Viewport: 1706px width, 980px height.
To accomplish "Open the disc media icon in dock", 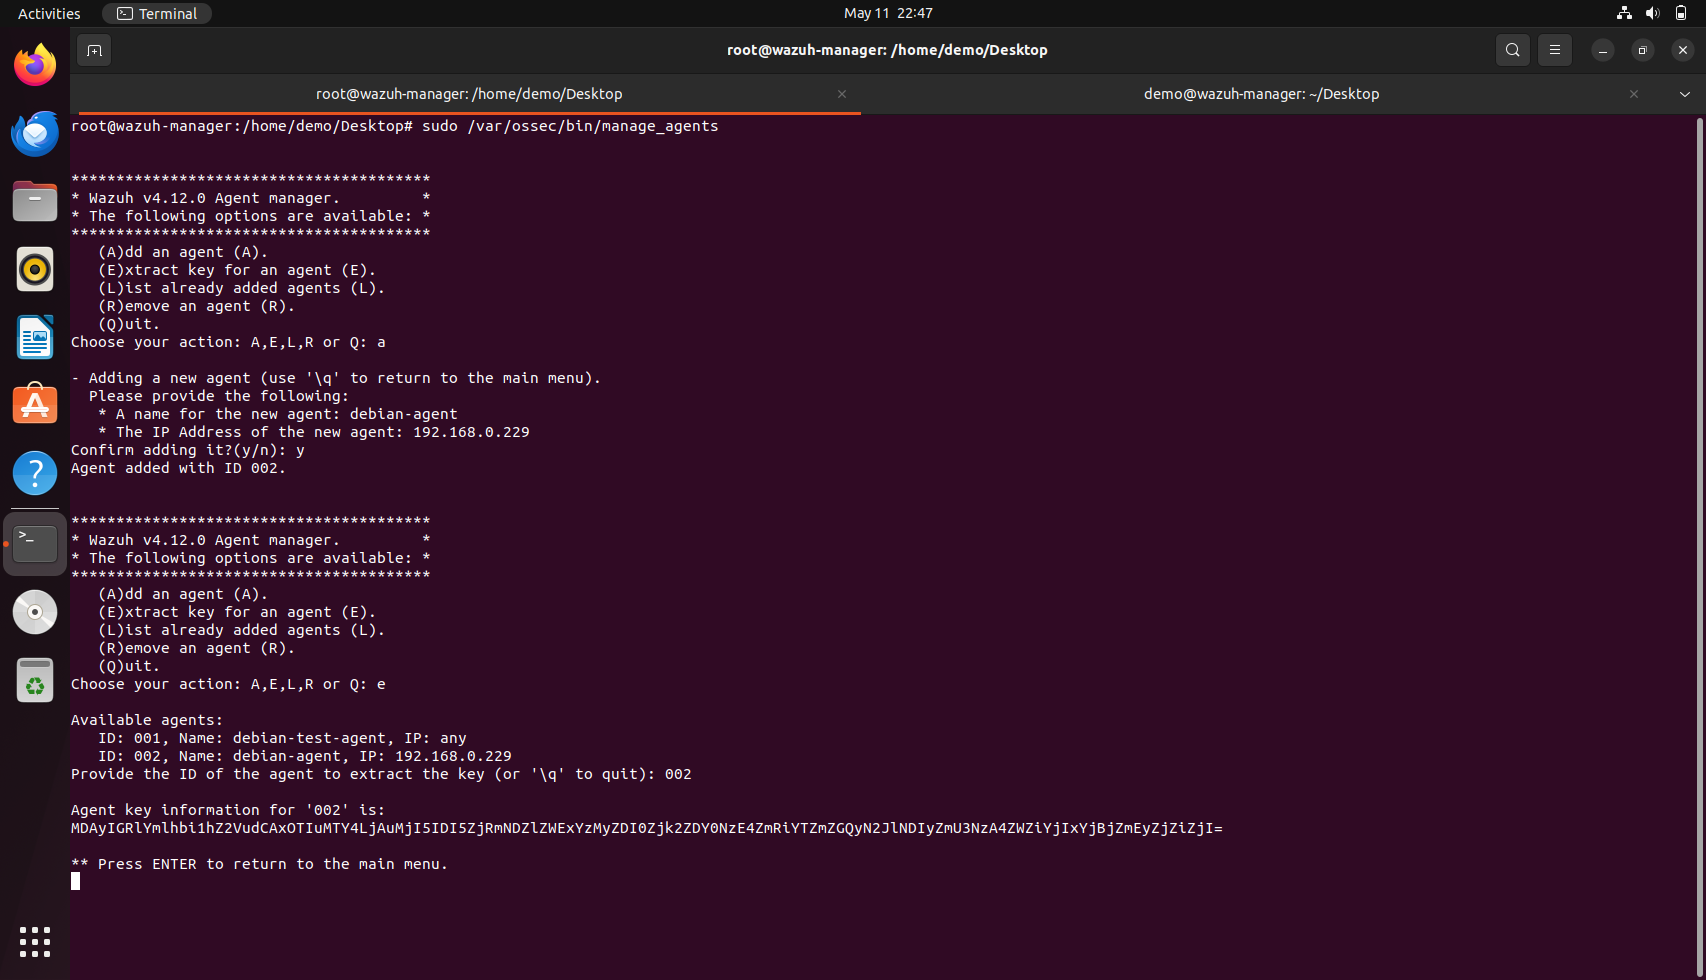I will coord(35,611).
